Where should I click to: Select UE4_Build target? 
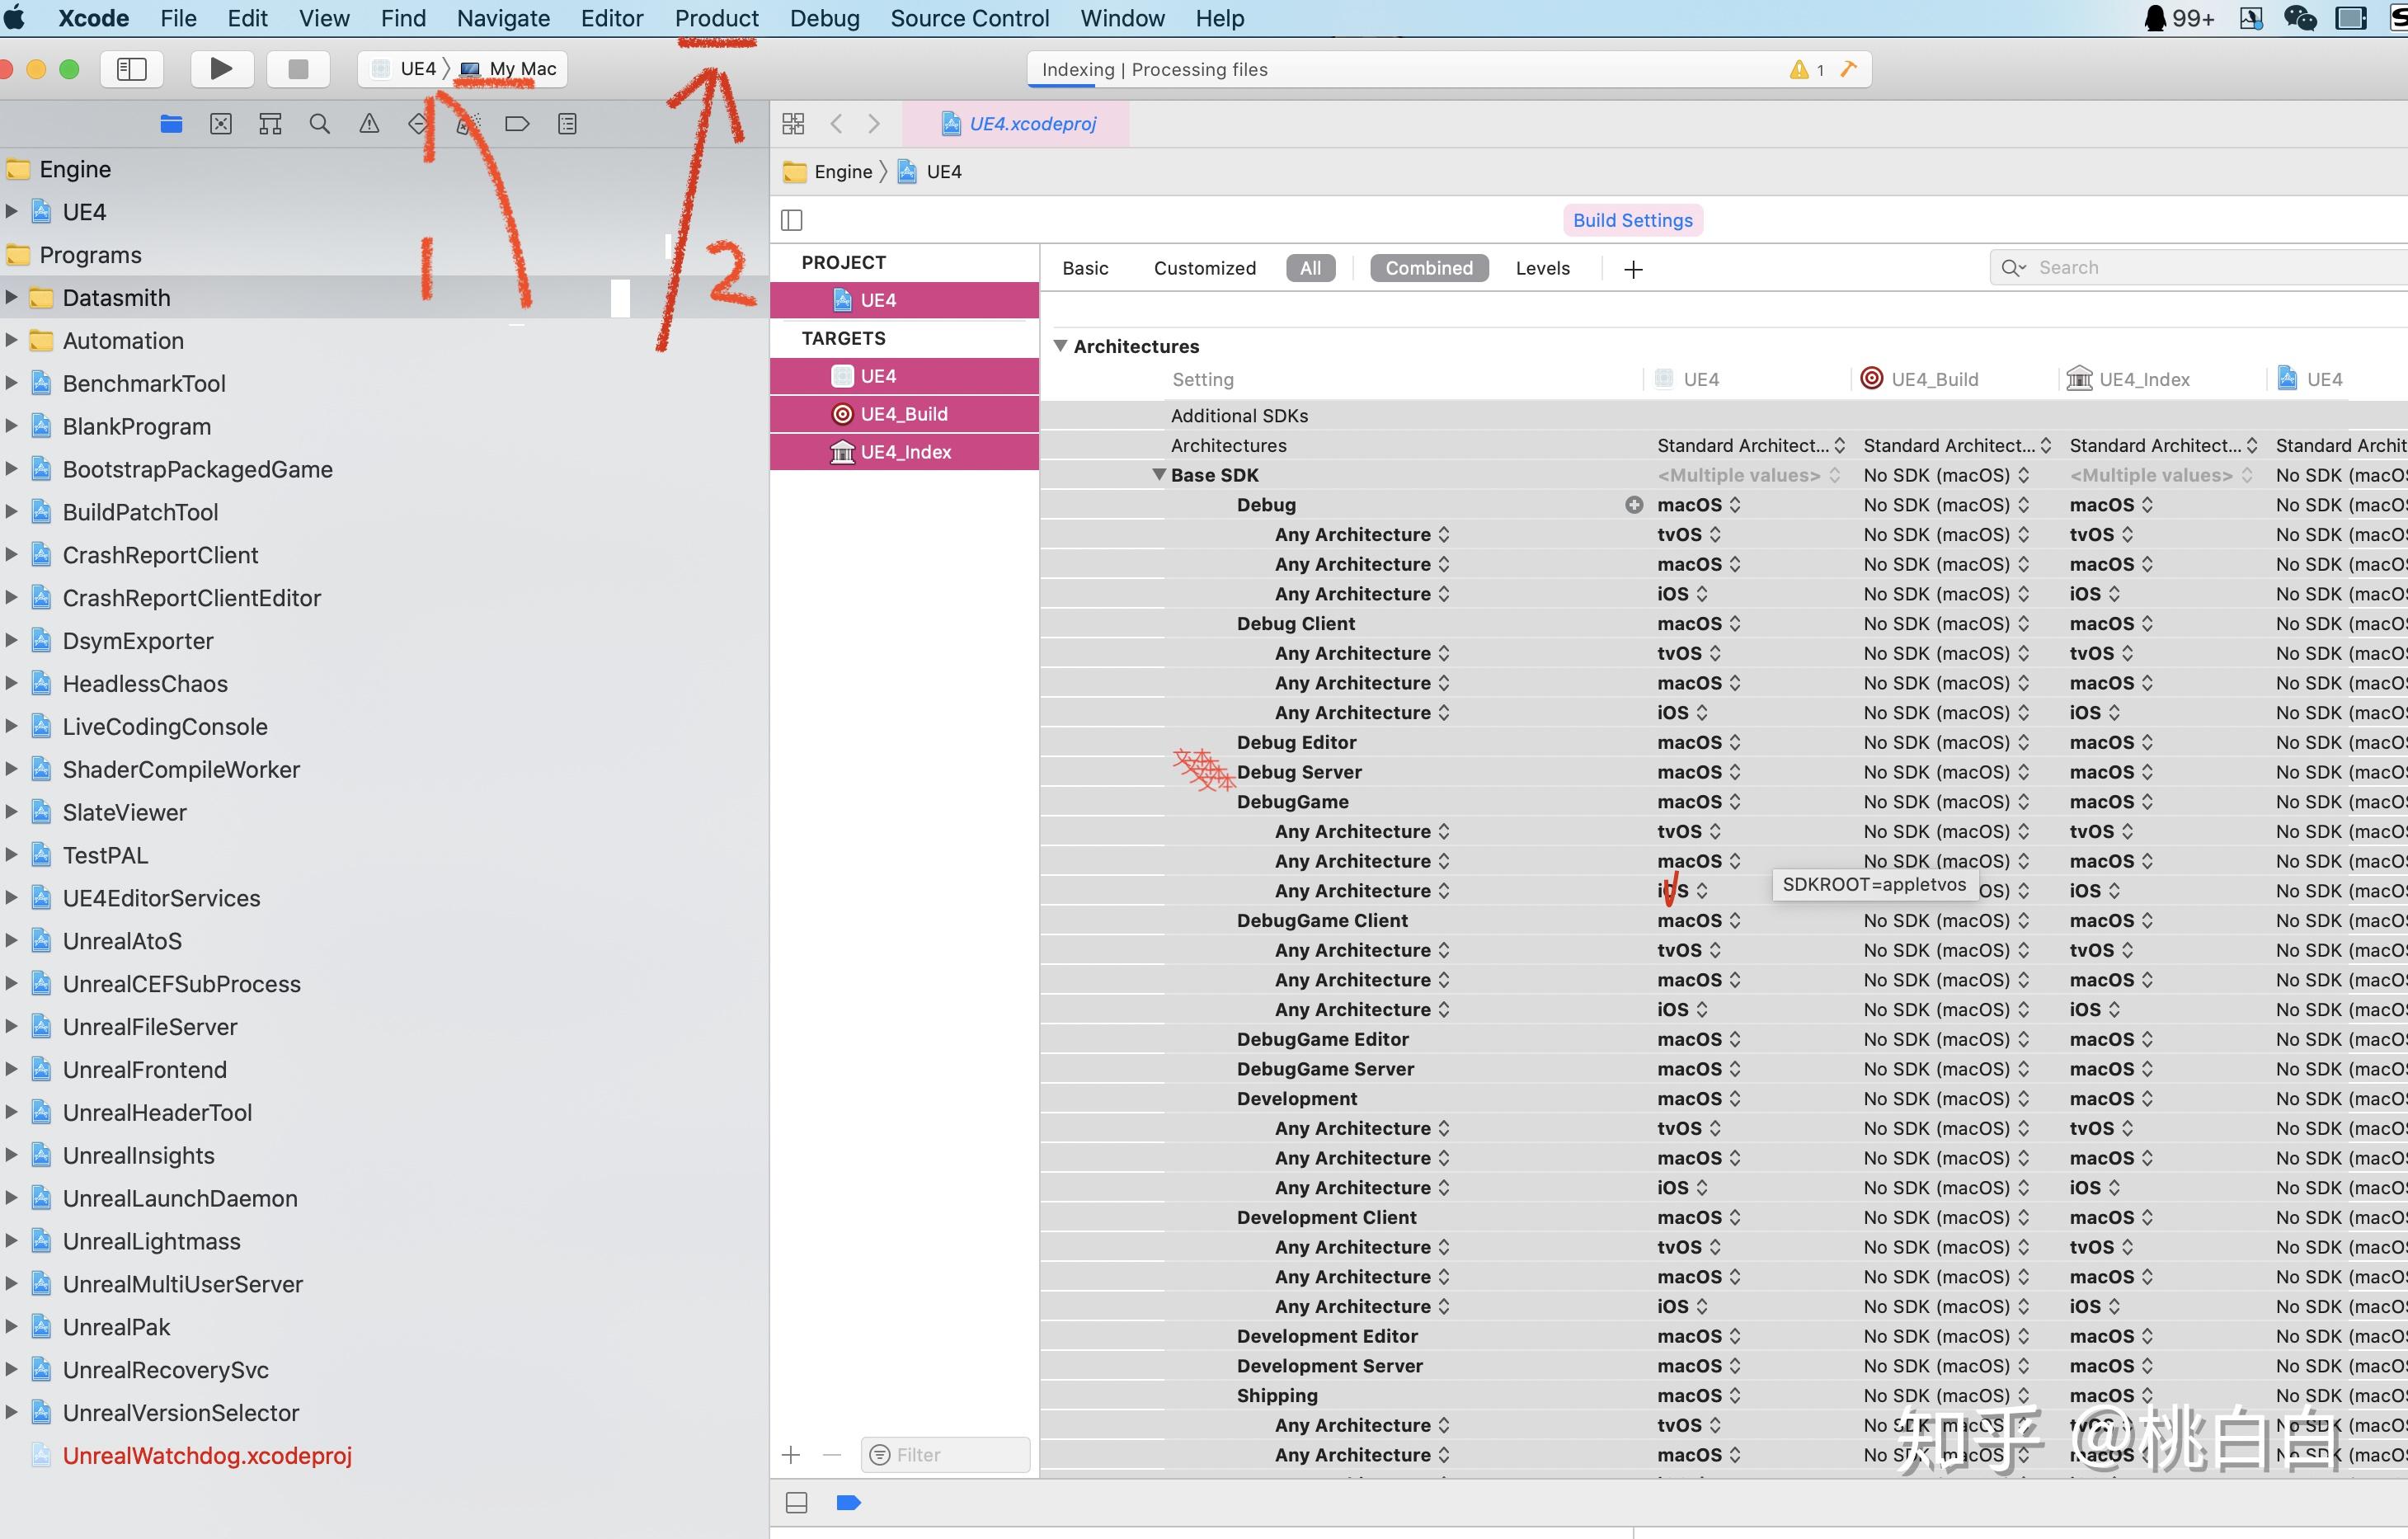point(903,414)
